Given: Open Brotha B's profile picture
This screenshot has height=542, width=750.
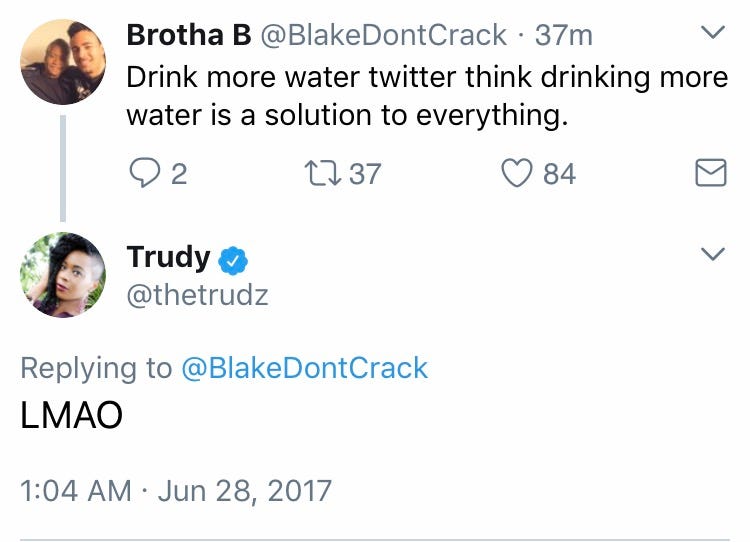Looking at the screenshot, I should coord(63,61).
